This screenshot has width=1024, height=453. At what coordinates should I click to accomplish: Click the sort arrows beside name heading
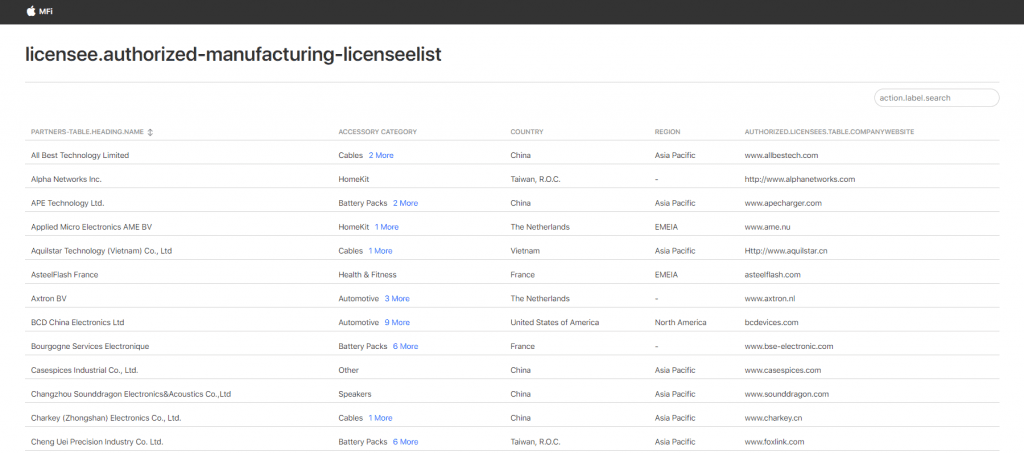point(151,132)
